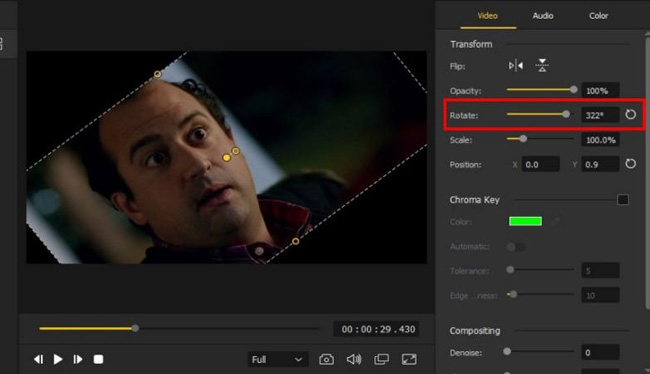Reset the Position values
Screen dimensions: 650x374
click(630, 164)
